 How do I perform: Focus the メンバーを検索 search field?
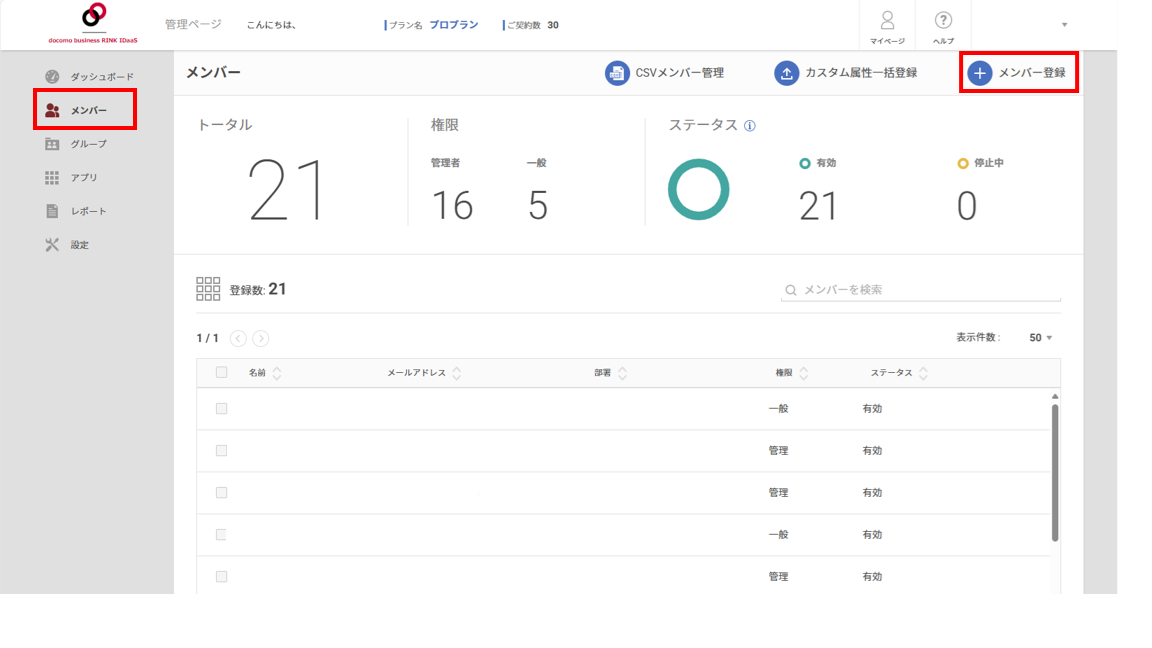(x=921, y=290)
